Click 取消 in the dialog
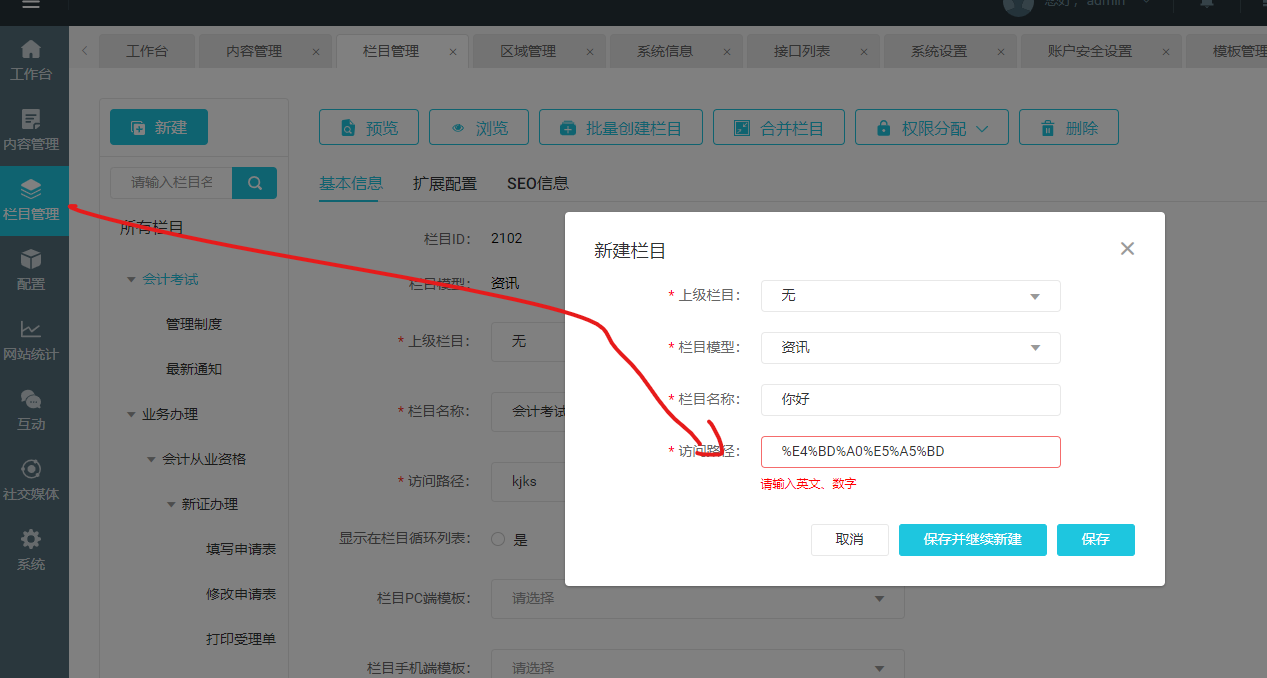Image resolution: width=1267 pixels, height=678 pixels. point(850,539)
